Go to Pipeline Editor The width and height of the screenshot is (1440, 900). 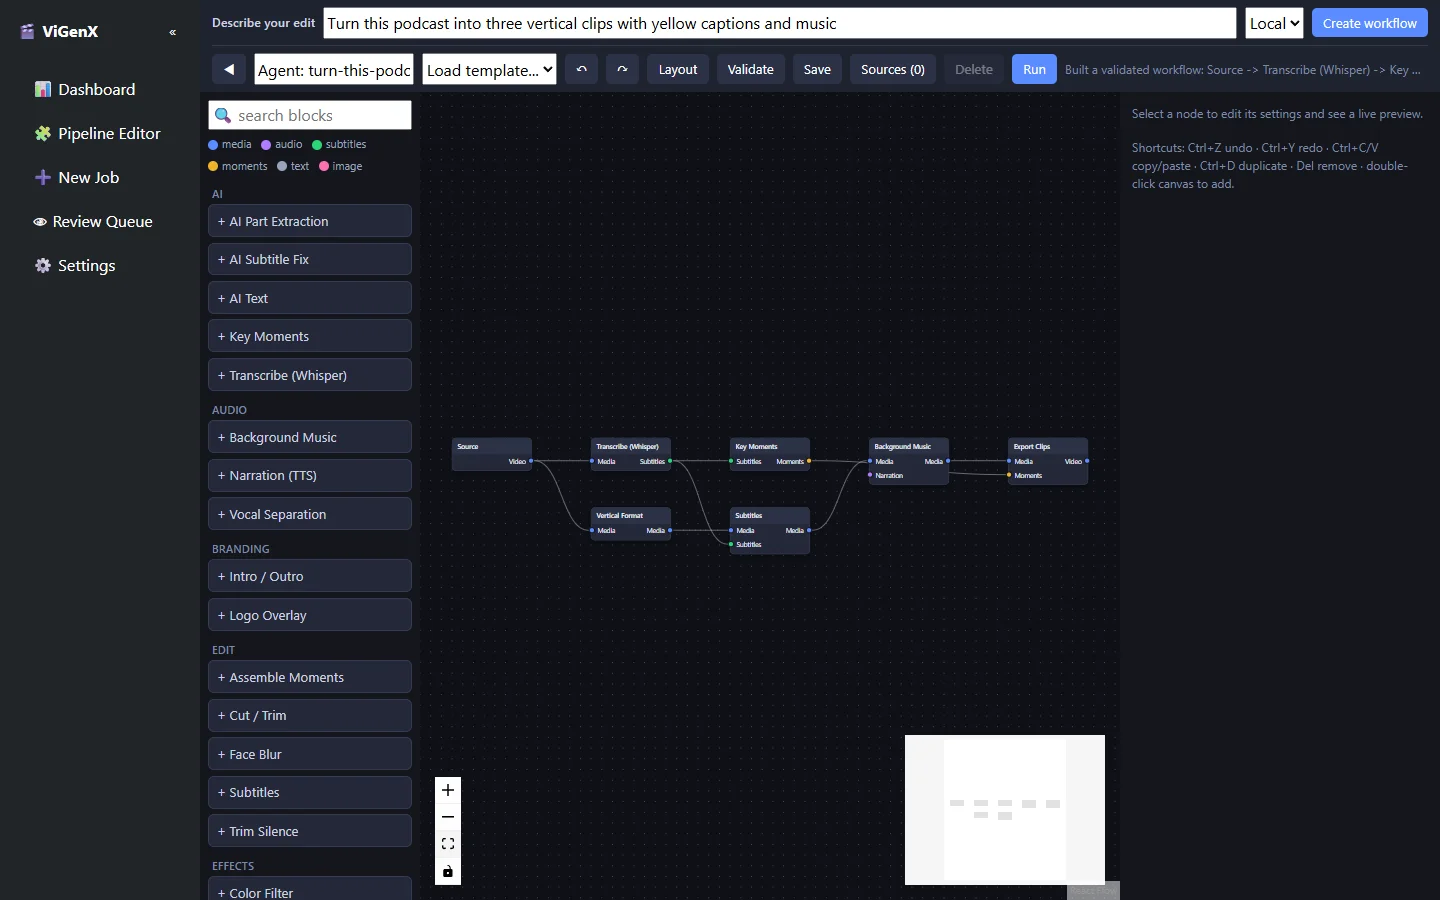98,133
